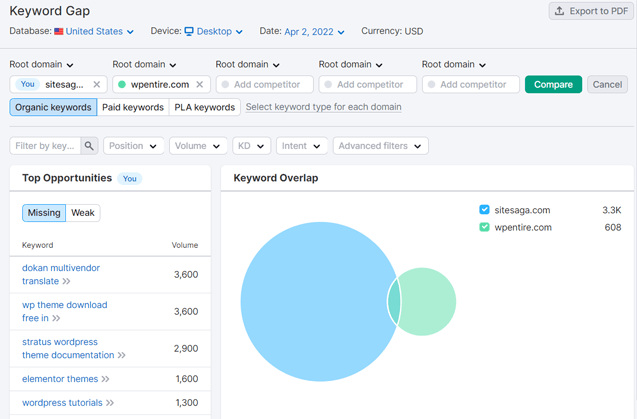Click arrows after dokan multivendor translate
This screenshot has width=637, height=419.
[66, 281]
